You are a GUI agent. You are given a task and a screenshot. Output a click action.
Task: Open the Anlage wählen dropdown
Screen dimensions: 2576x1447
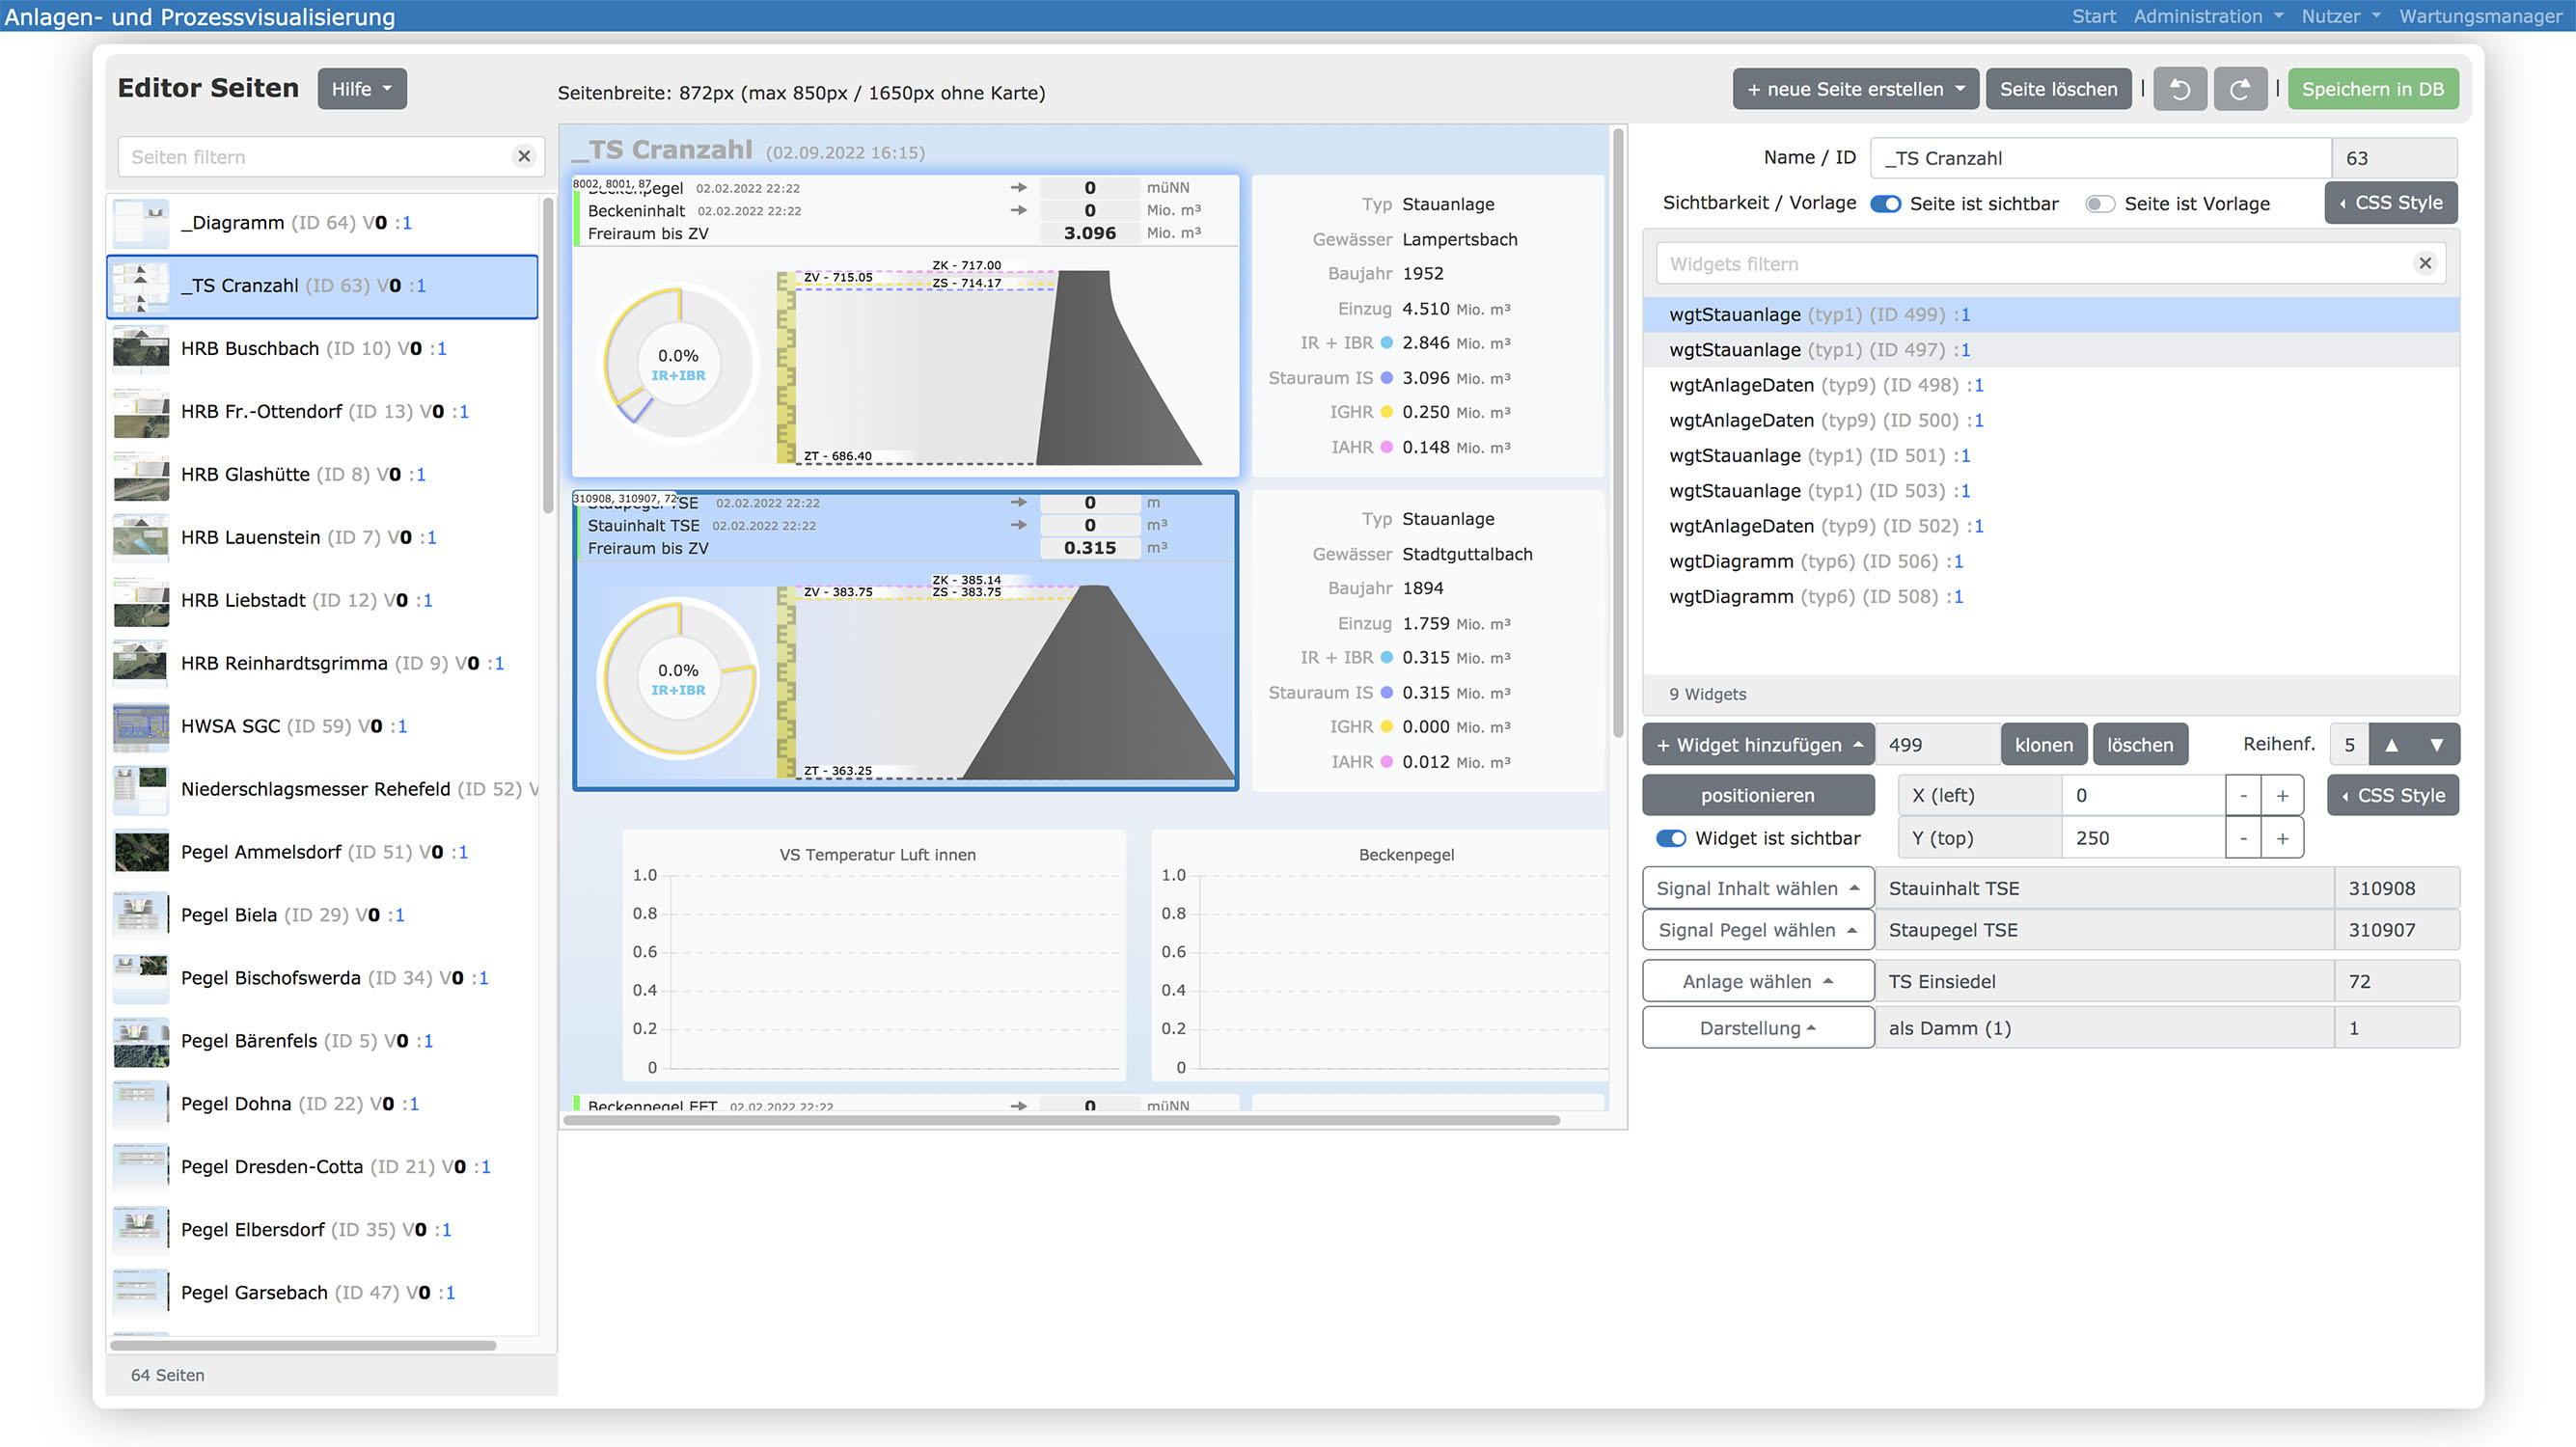pos(1758,981)
